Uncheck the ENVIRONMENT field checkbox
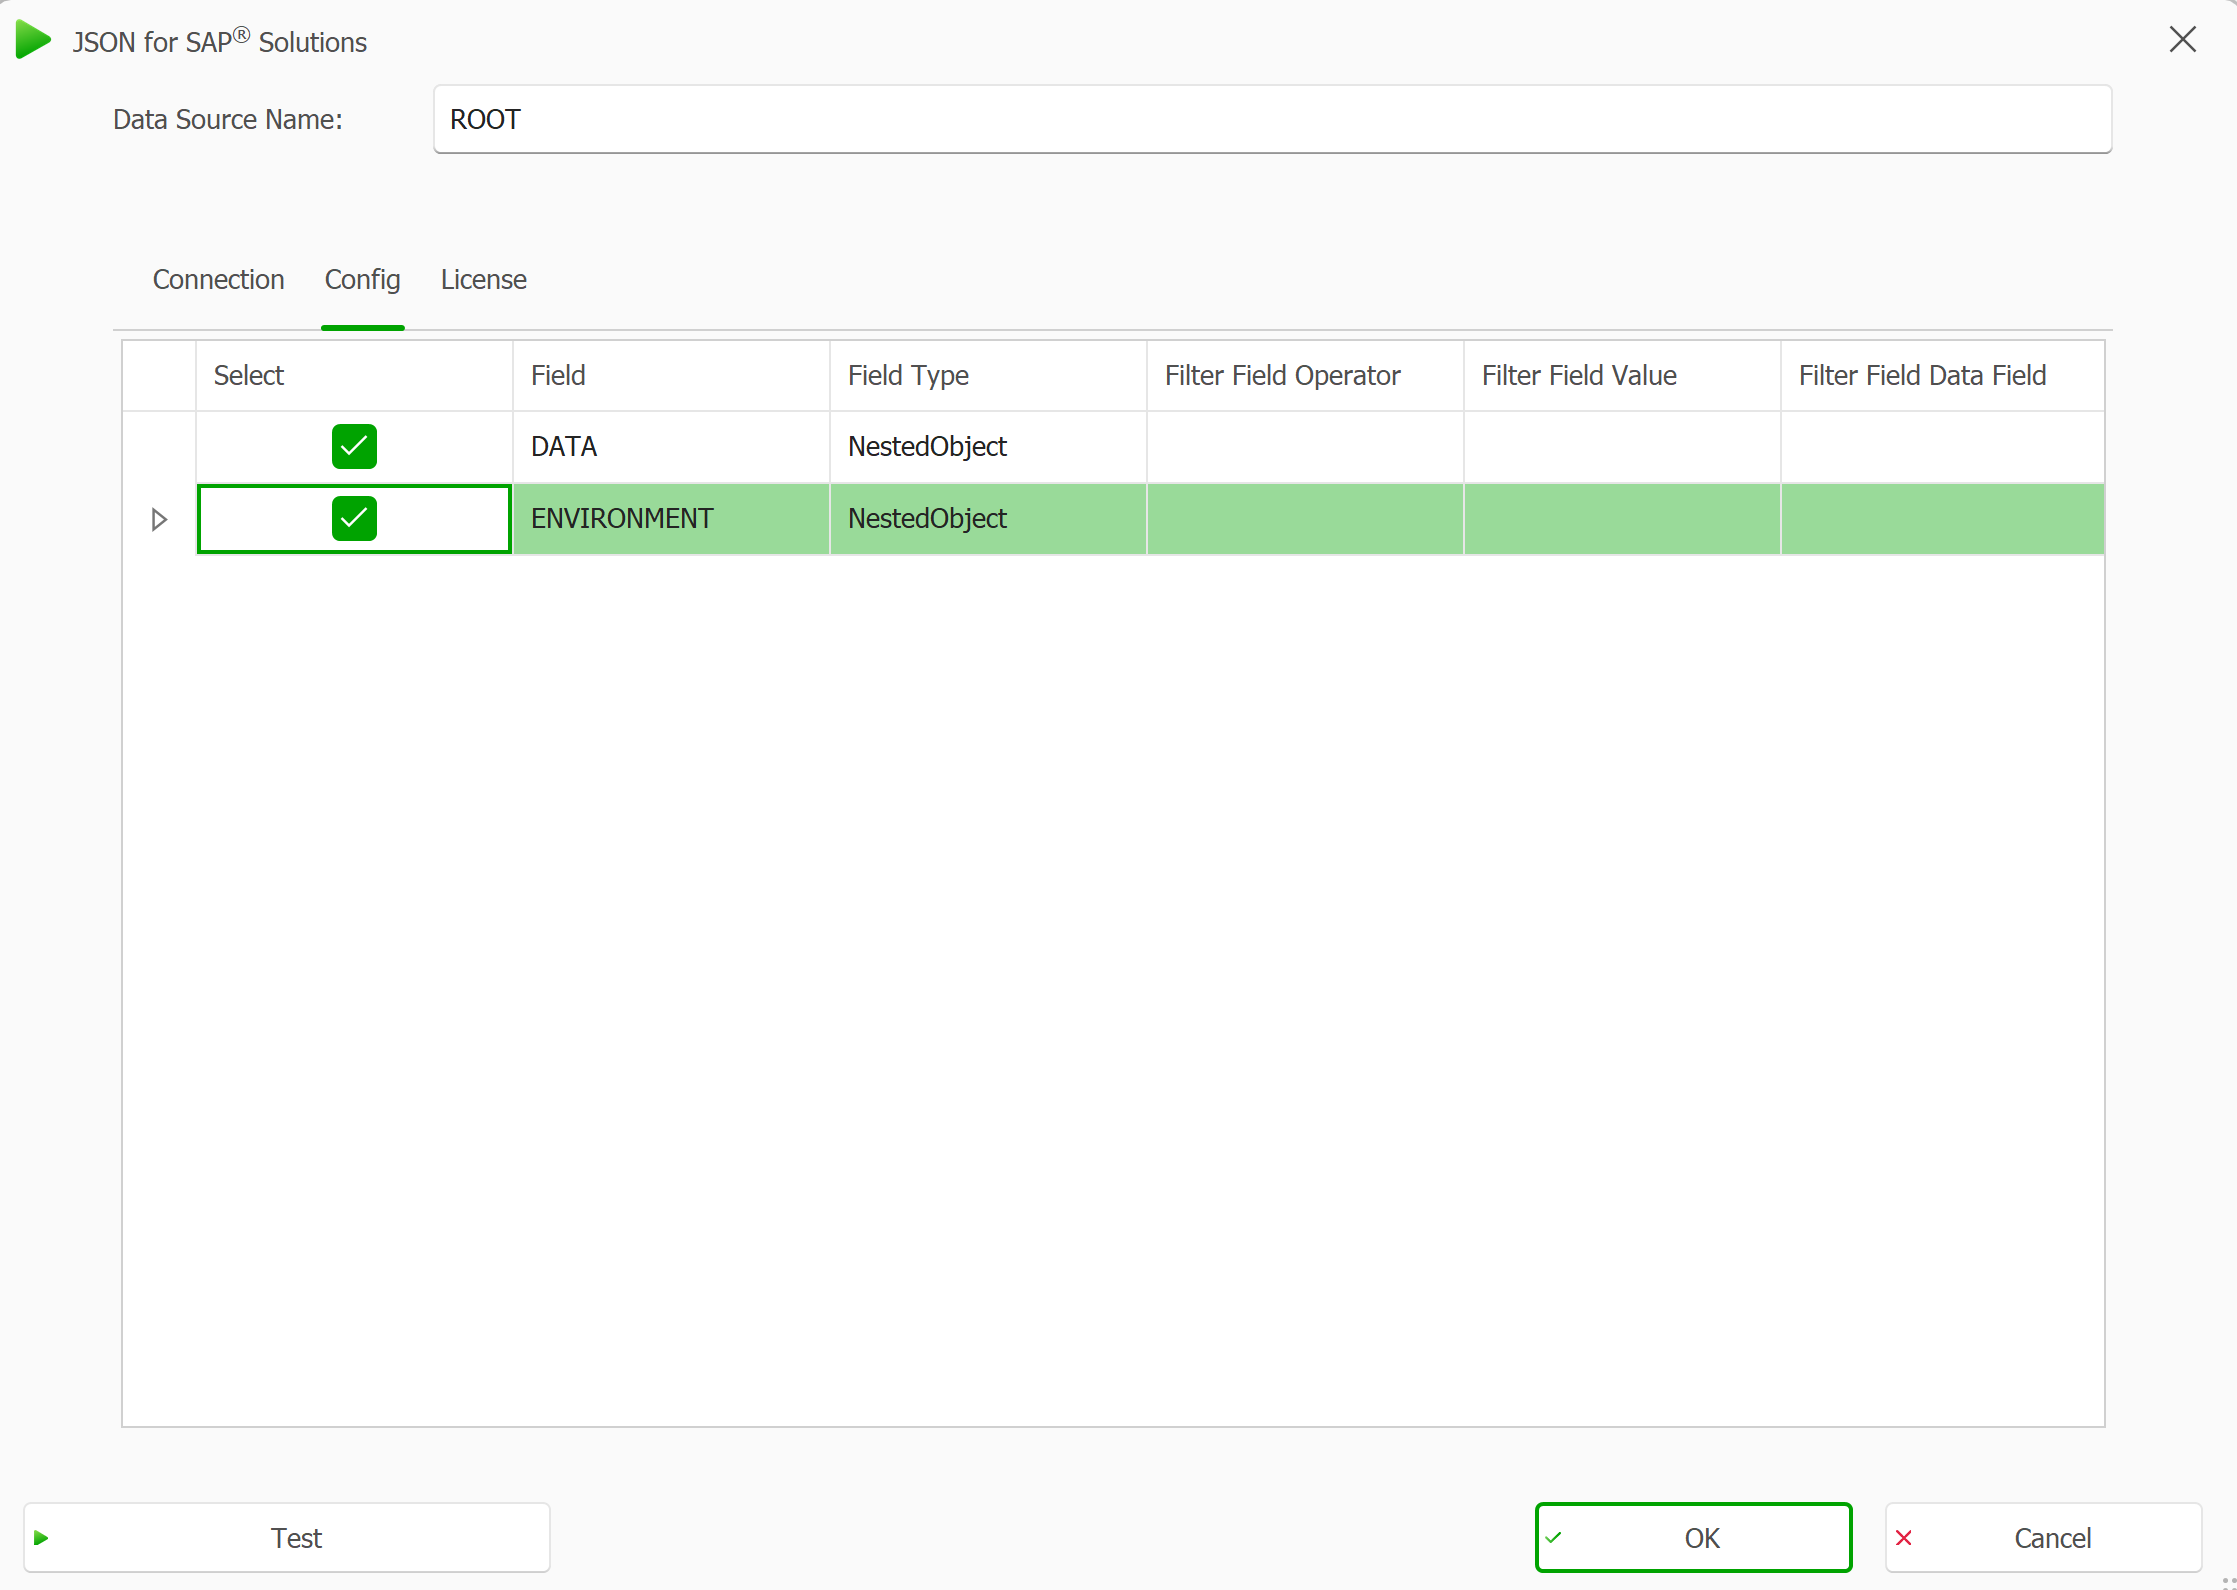The width and height of the screenshot is (2237, 1590). (x=354, y=518)
